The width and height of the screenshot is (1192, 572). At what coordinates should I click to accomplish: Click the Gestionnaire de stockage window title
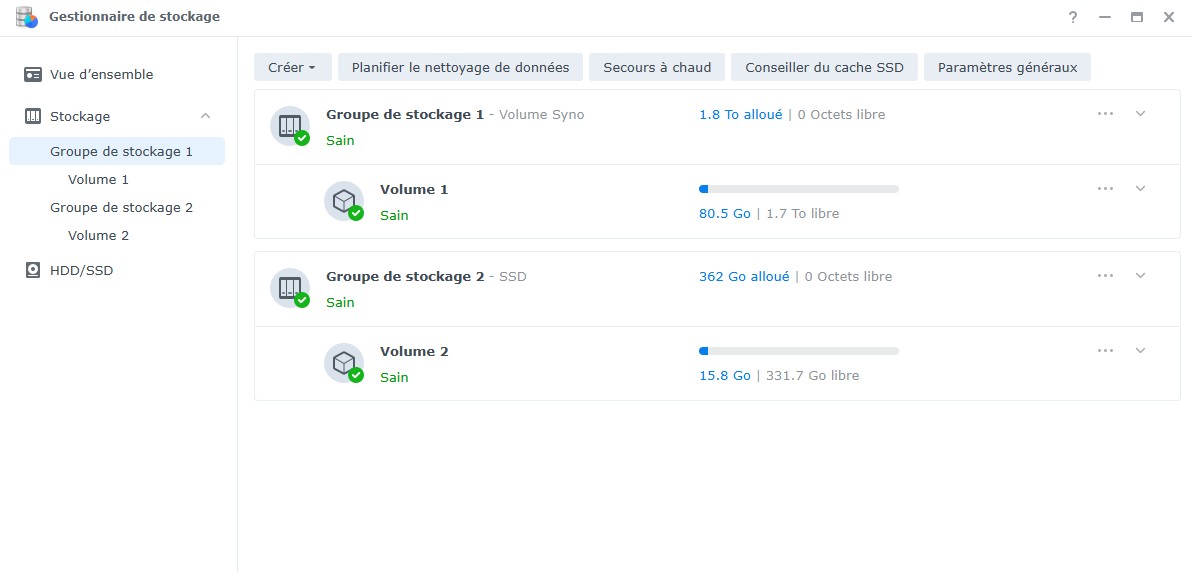pos(135,17)
